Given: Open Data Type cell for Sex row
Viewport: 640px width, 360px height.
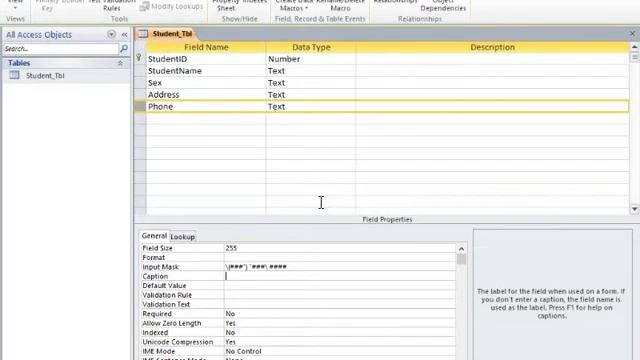Looking at the screenshot, I should click(x=311, y=83).
